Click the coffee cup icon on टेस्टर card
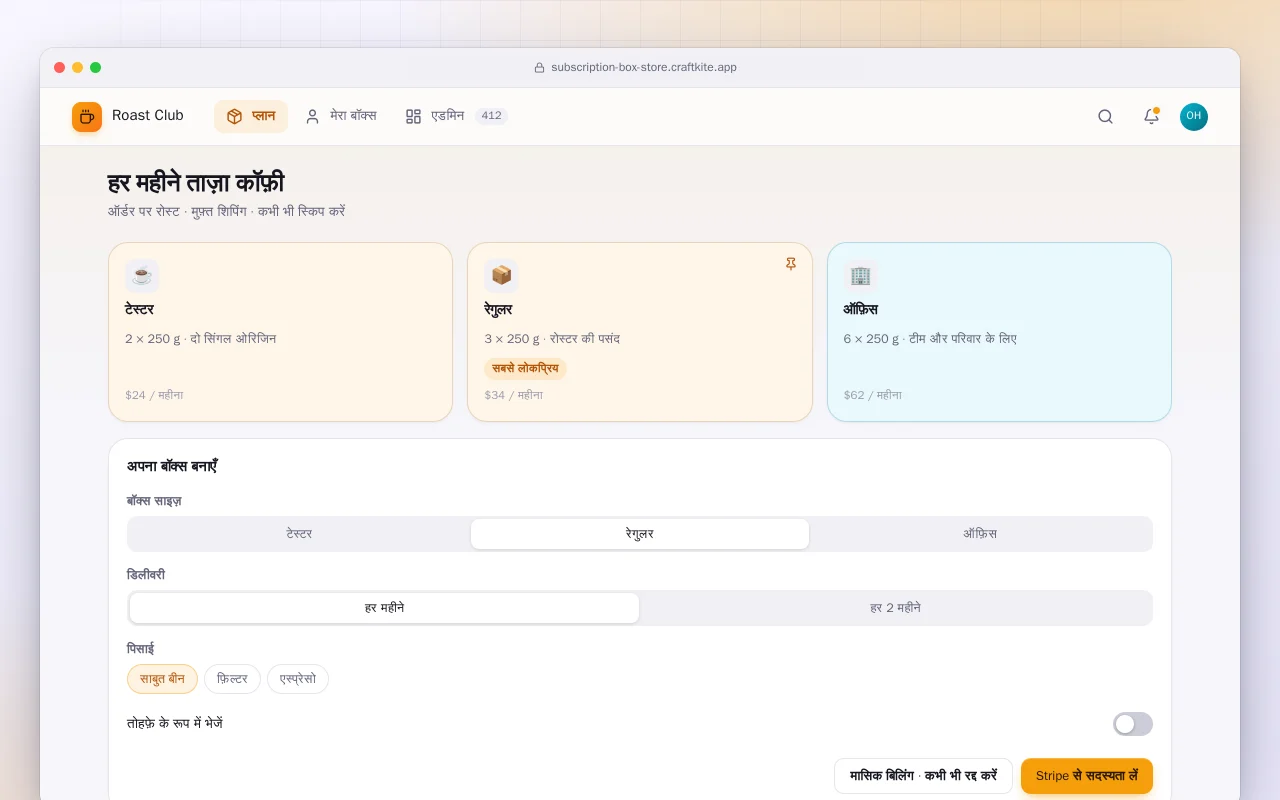This screenshot has height=800, width=1280. (x=142, y=275)
